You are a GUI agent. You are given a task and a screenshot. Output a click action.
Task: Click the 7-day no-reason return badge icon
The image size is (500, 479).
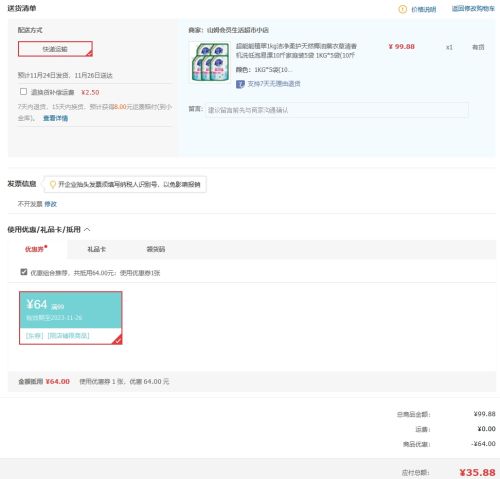pos(240,84)
